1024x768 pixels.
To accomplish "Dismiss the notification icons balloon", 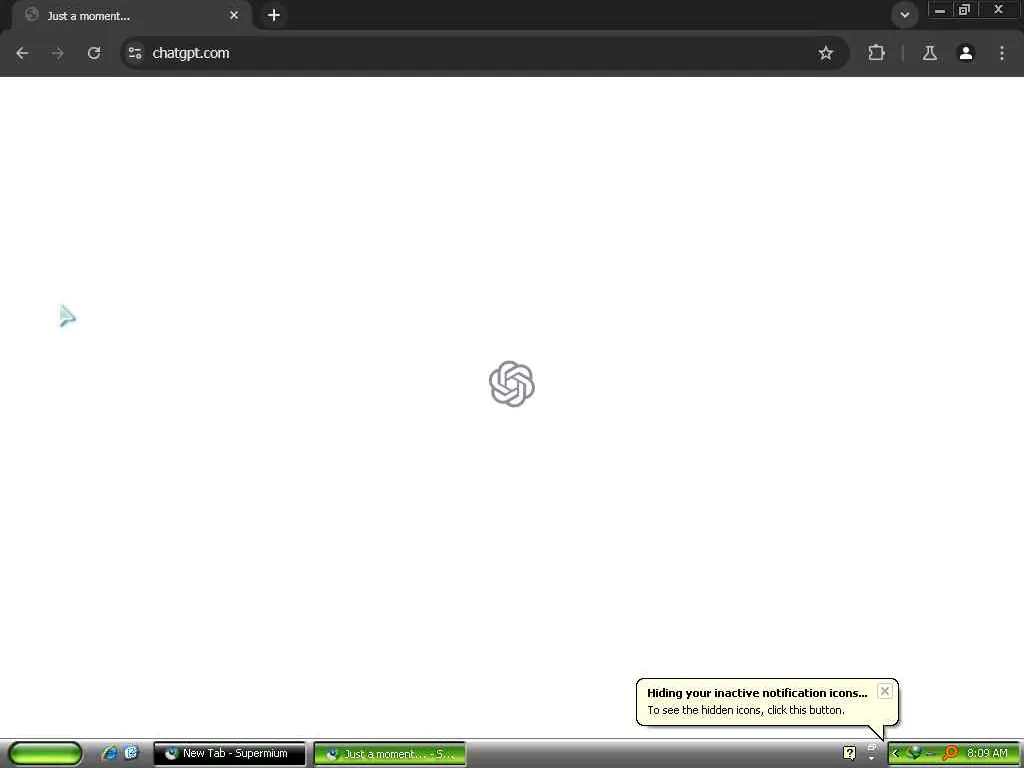I will pos(884,692).
